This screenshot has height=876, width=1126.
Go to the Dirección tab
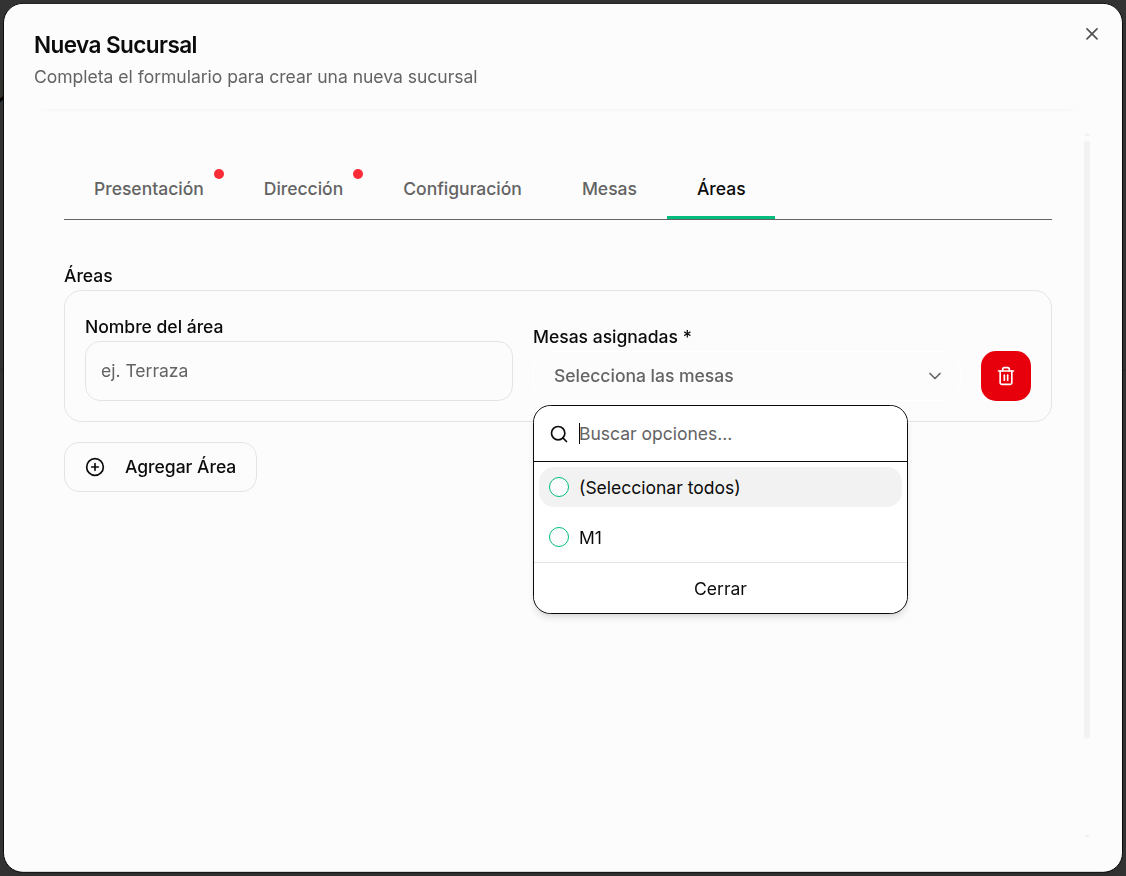tap(303, 188)
